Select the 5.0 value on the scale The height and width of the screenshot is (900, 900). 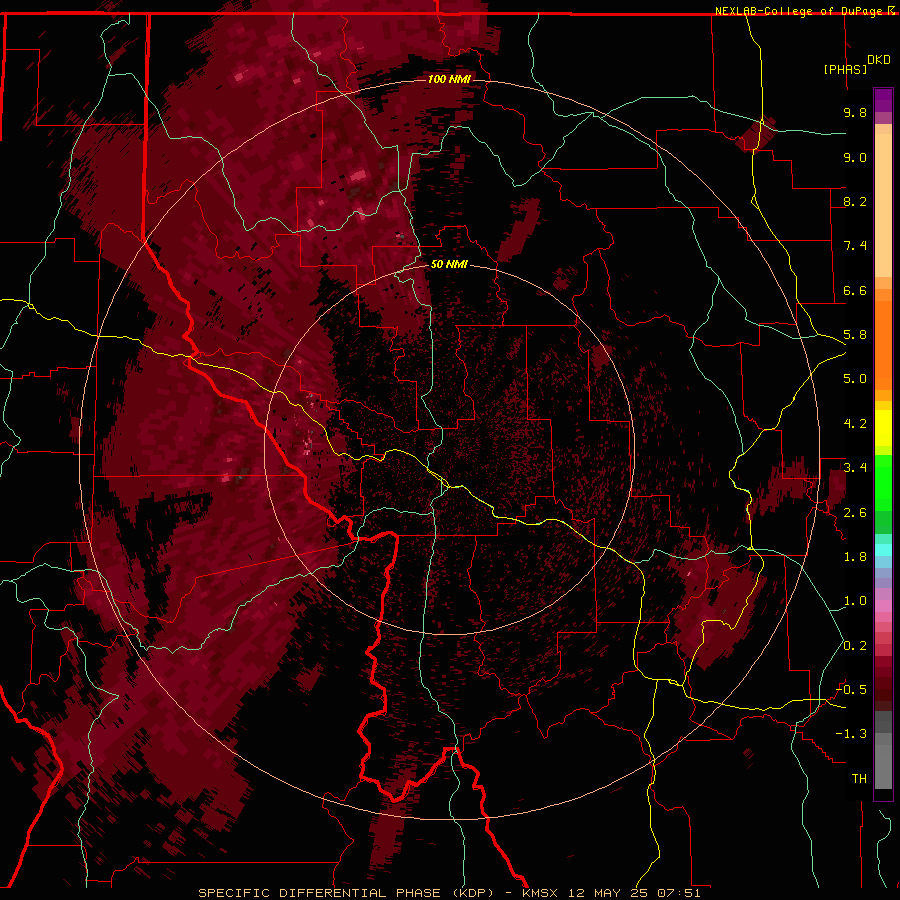click(x=855, y=379)
